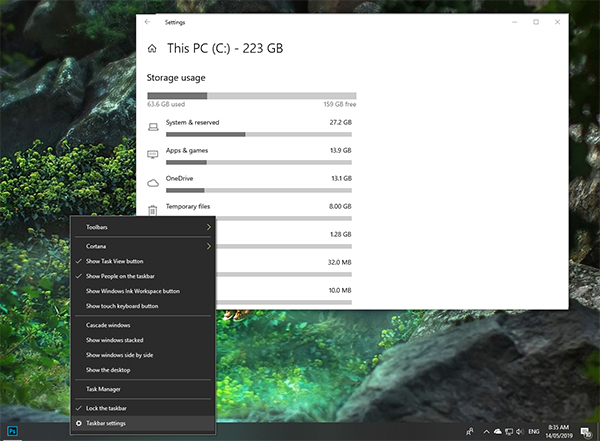Choose Show windows side by side
600x441 pixels.
click(143, 355)
